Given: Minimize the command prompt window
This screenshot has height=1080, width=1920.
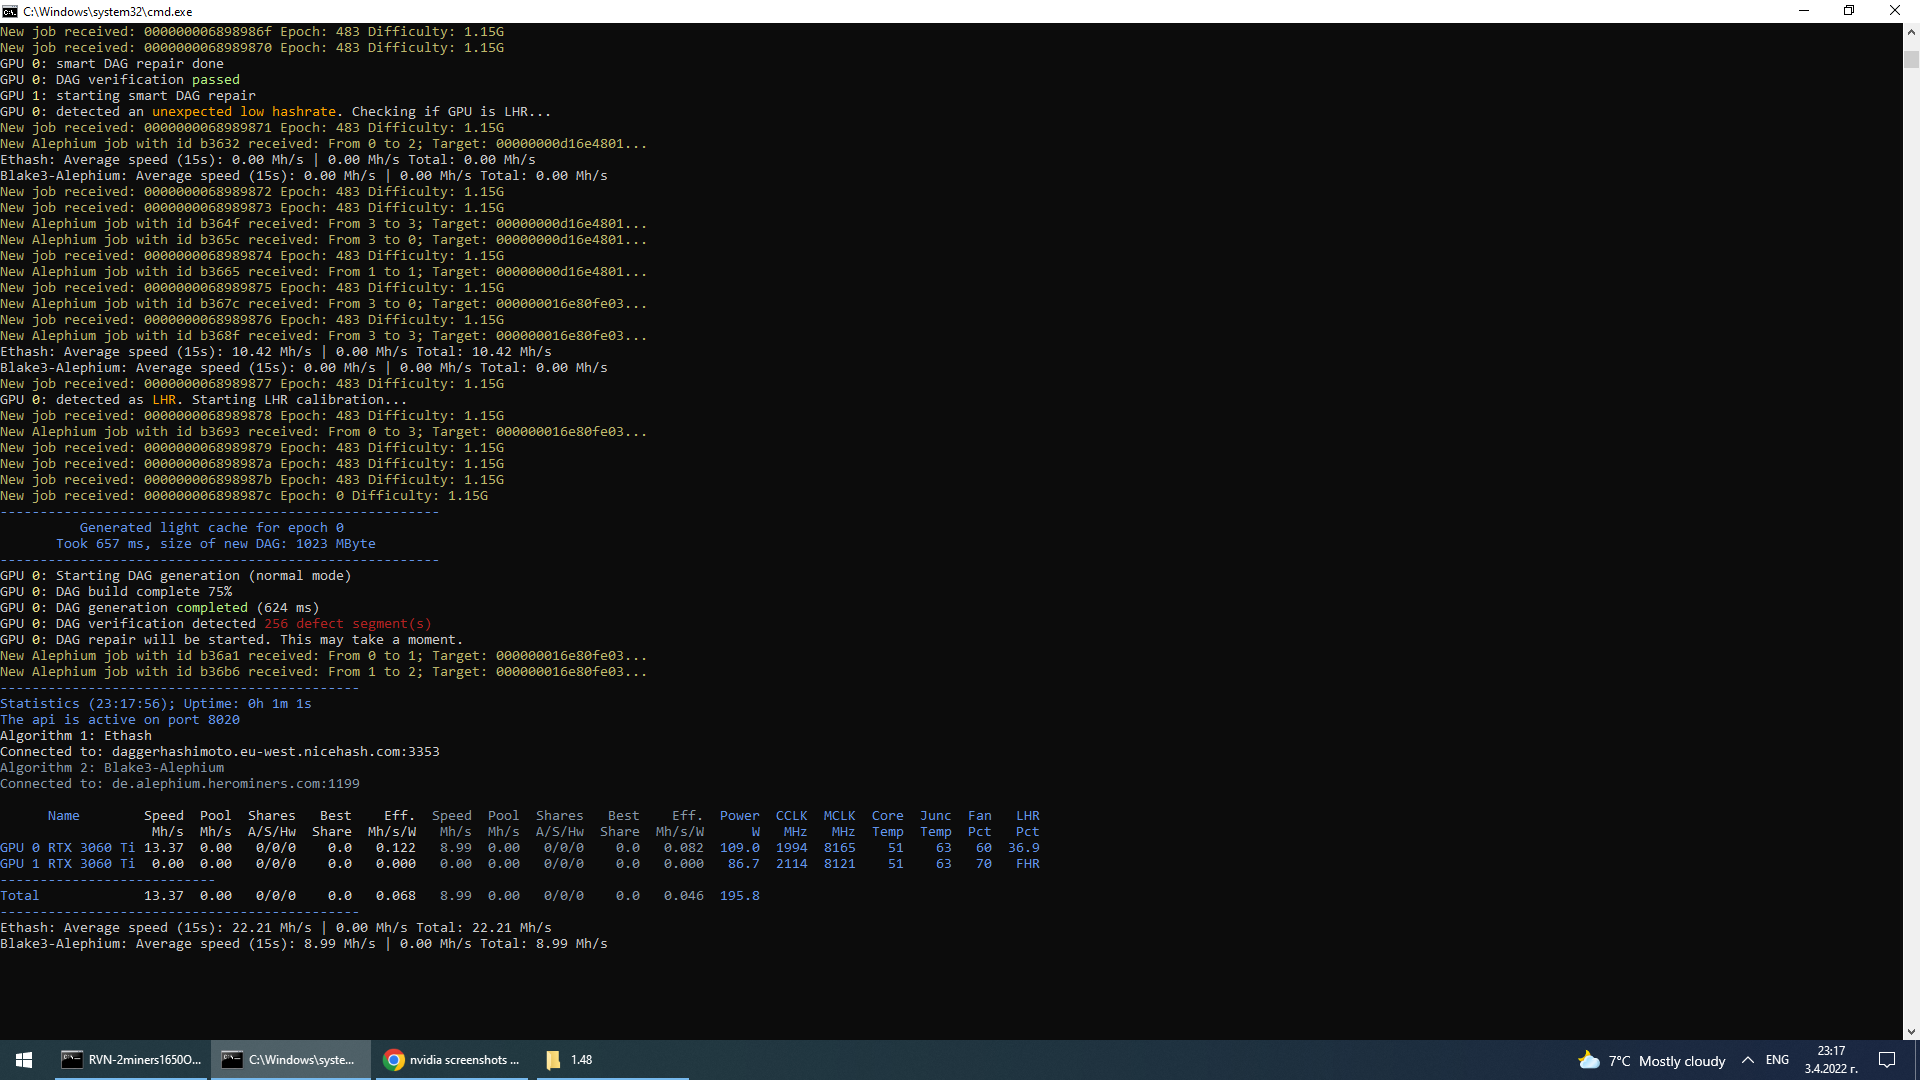Looking at the screenshot, I should click(x=1803, y=10).
